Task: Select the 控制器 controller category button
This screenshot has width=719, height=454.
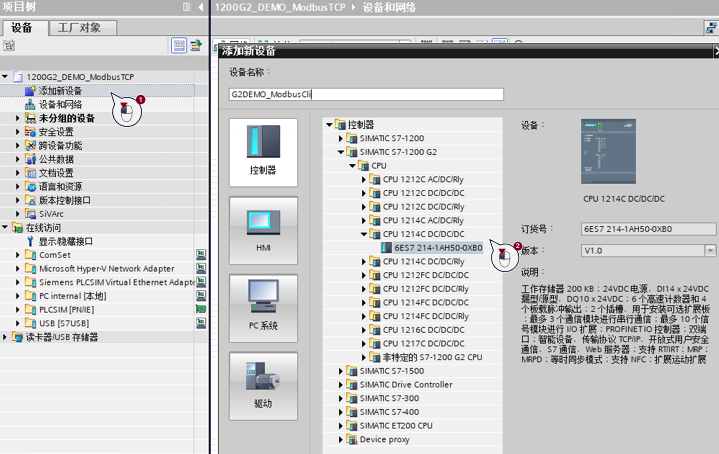Action: 263,149
